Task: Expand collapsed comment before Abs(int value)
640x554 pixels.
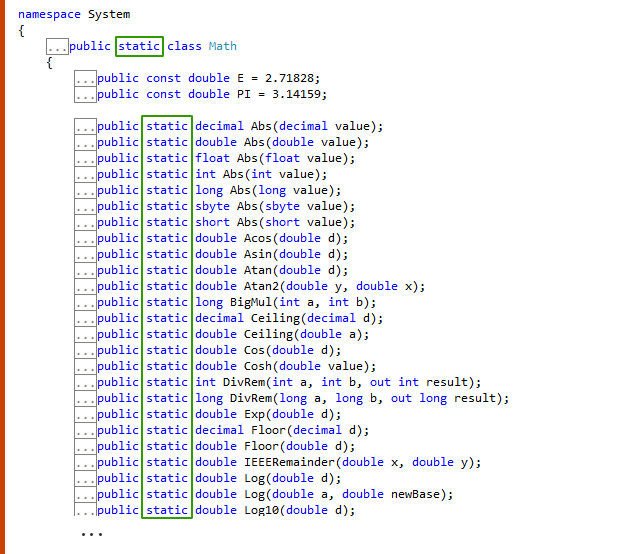Action: [85, 174]
